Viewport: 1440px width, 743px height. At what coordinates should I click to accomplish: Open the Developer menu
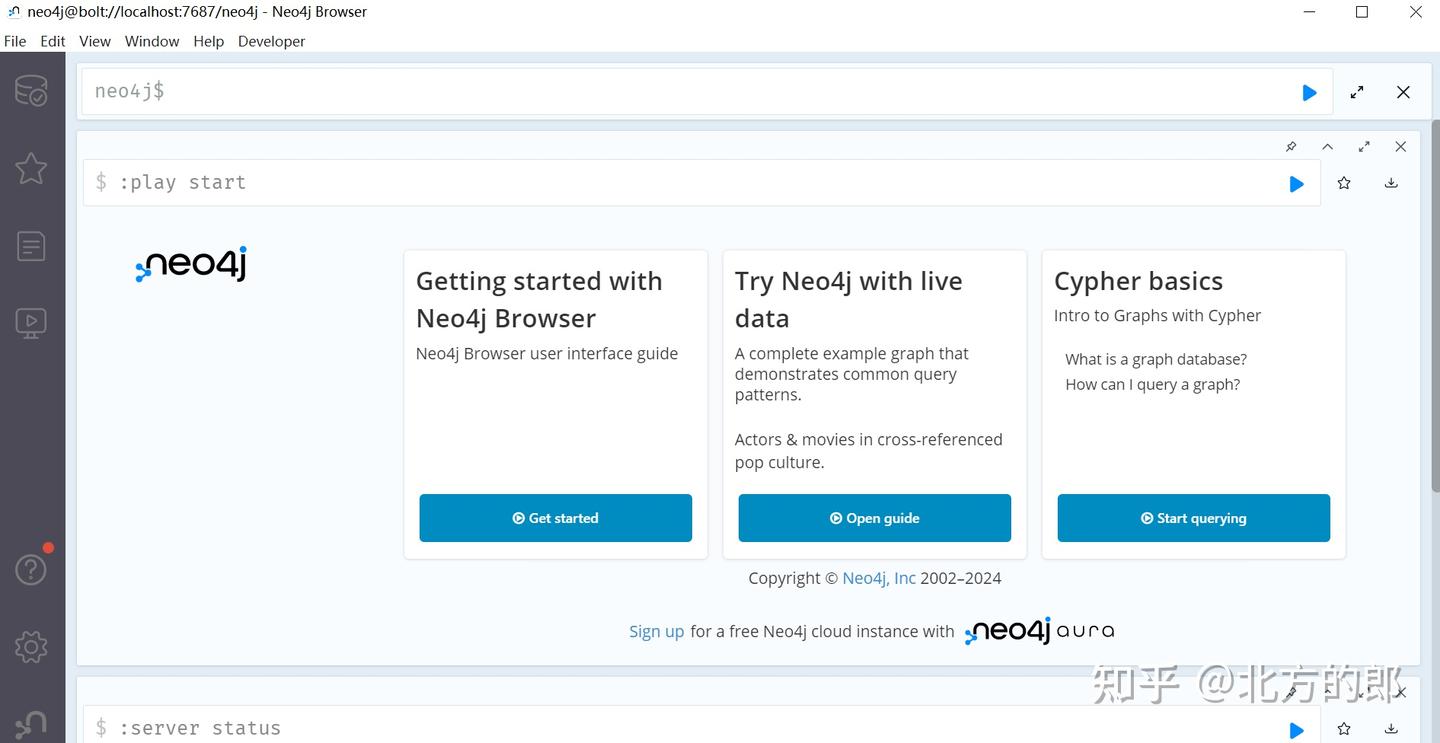271,41
